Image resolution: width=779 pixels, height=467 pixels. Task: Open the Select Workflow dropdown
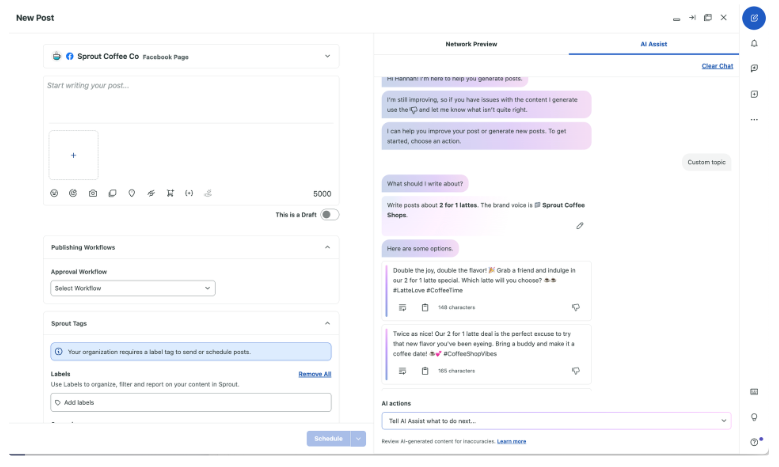[x=133, y=288]
